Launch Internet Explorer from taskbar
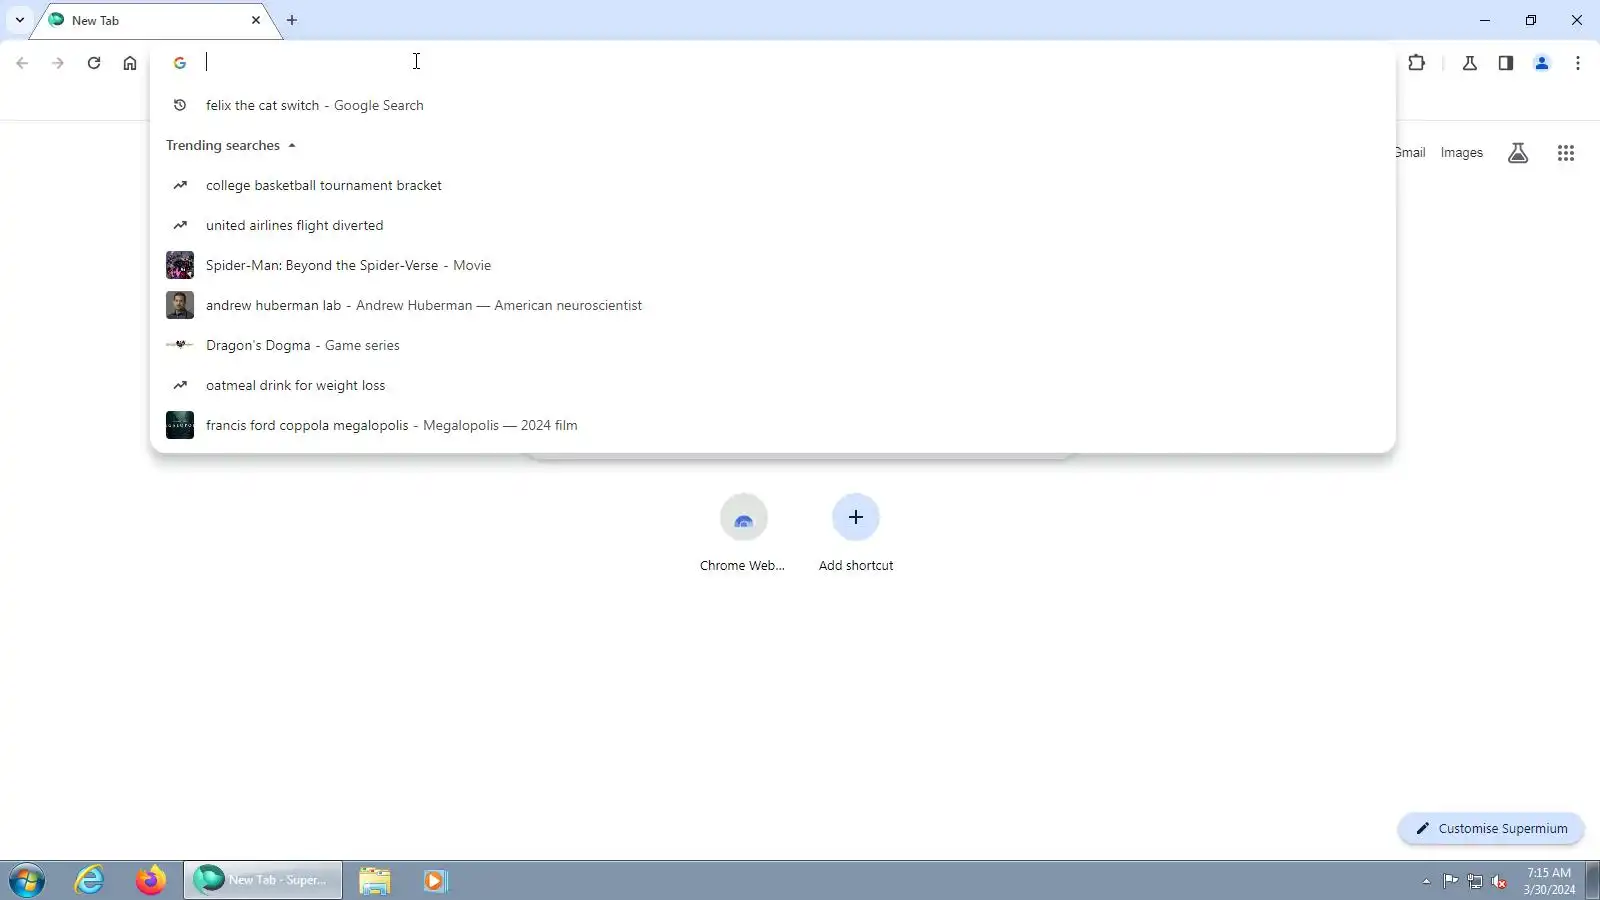 click(90, 880)
